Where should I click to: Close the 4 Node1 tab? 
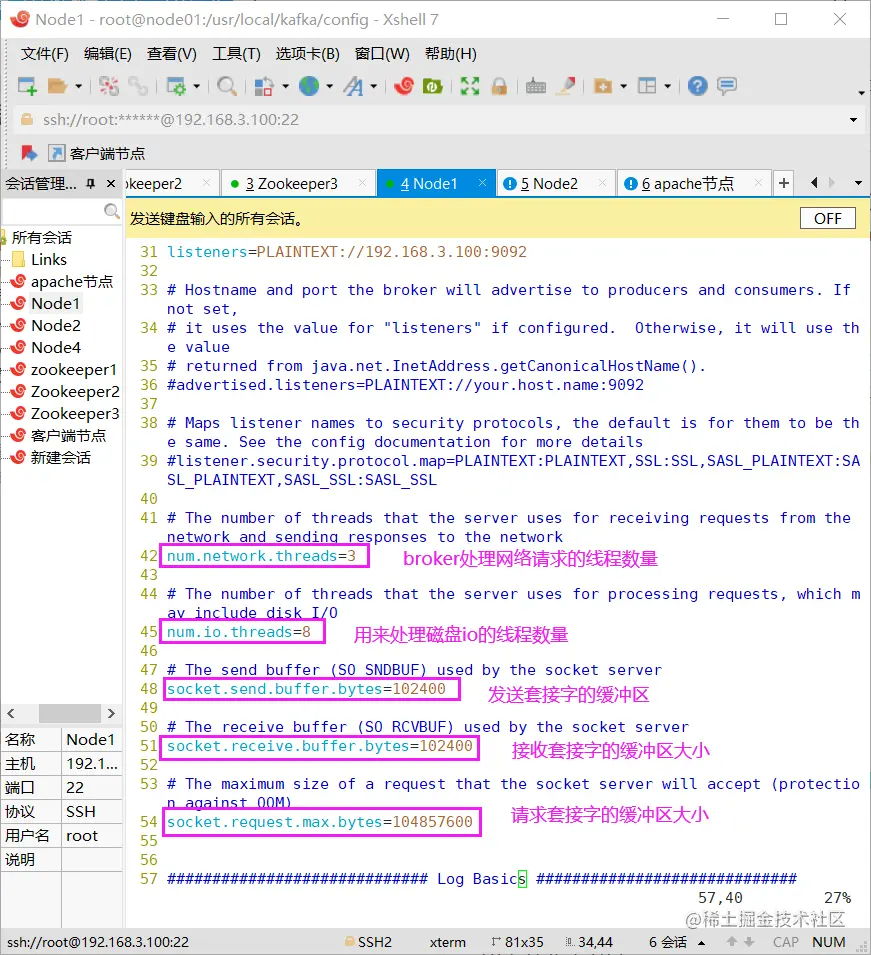coord(482,183)
